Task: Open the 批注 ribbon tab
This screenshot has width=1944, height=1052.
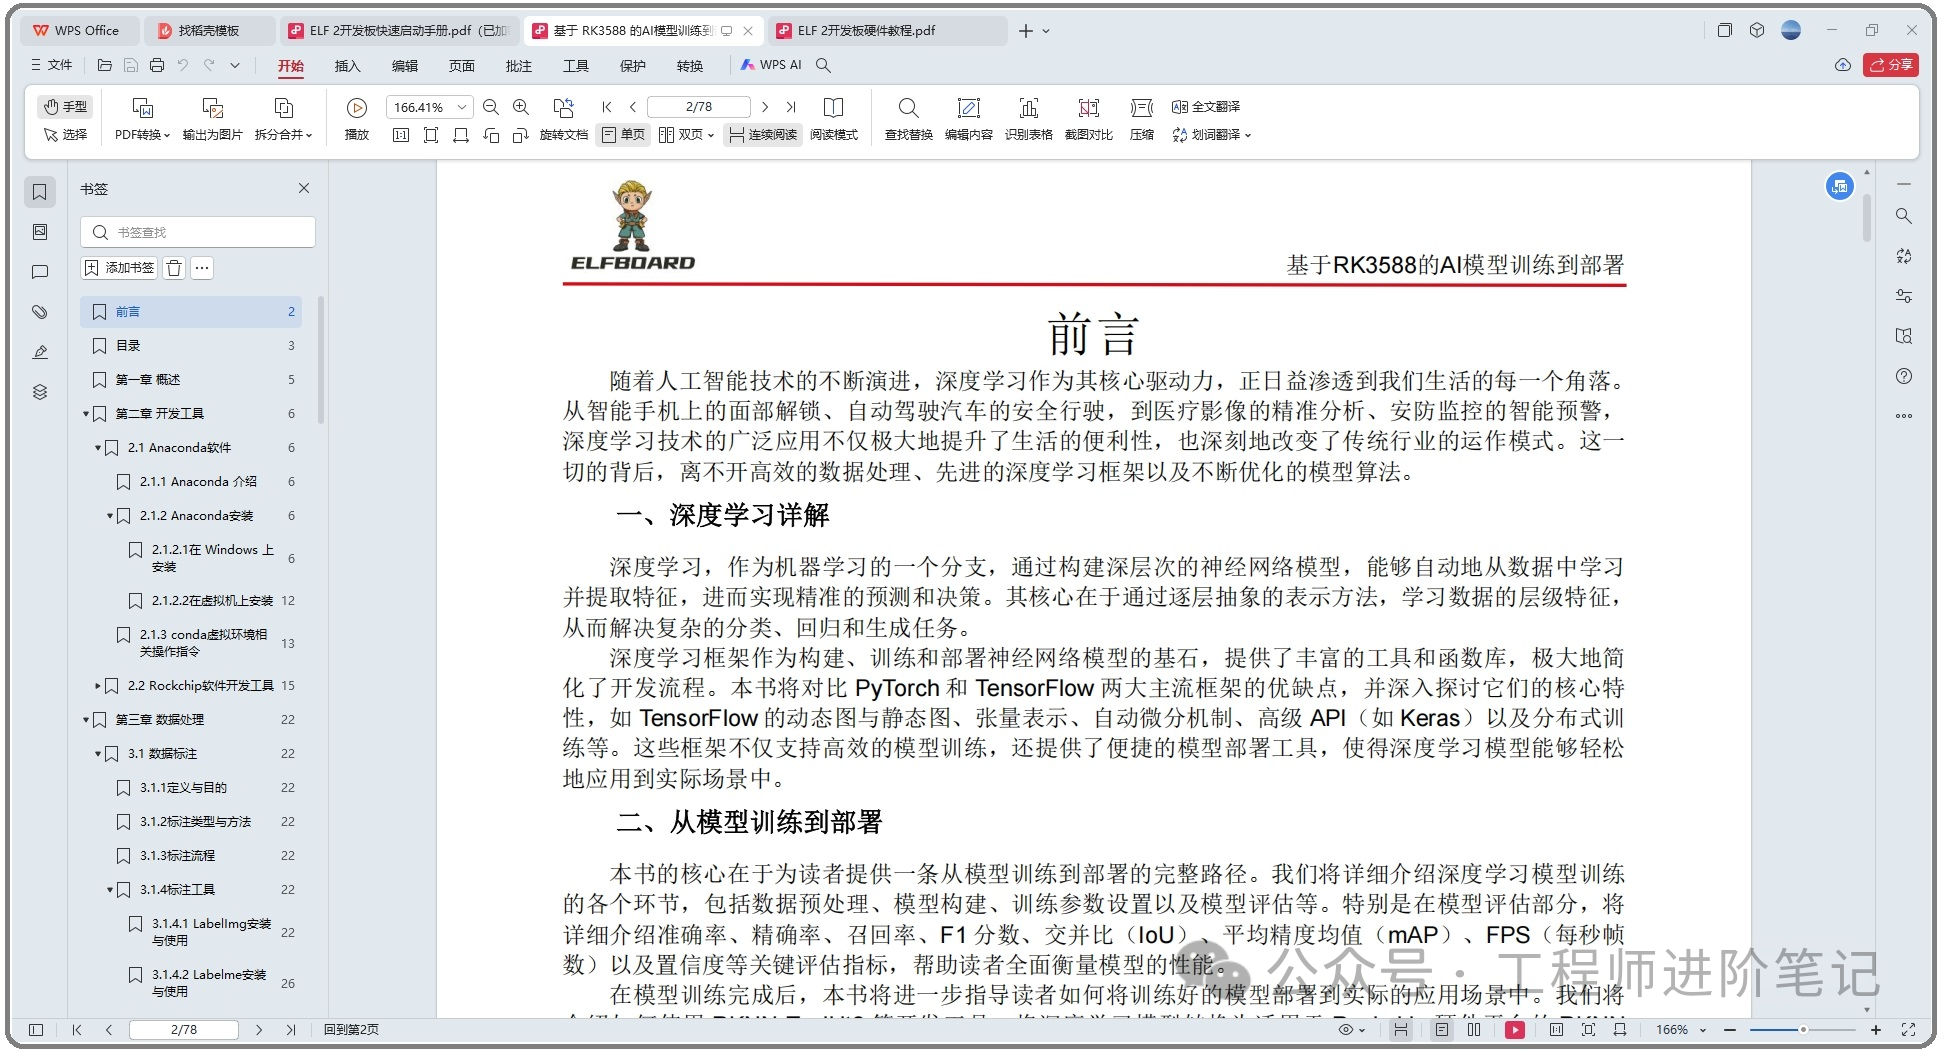Action: point(519,66)
